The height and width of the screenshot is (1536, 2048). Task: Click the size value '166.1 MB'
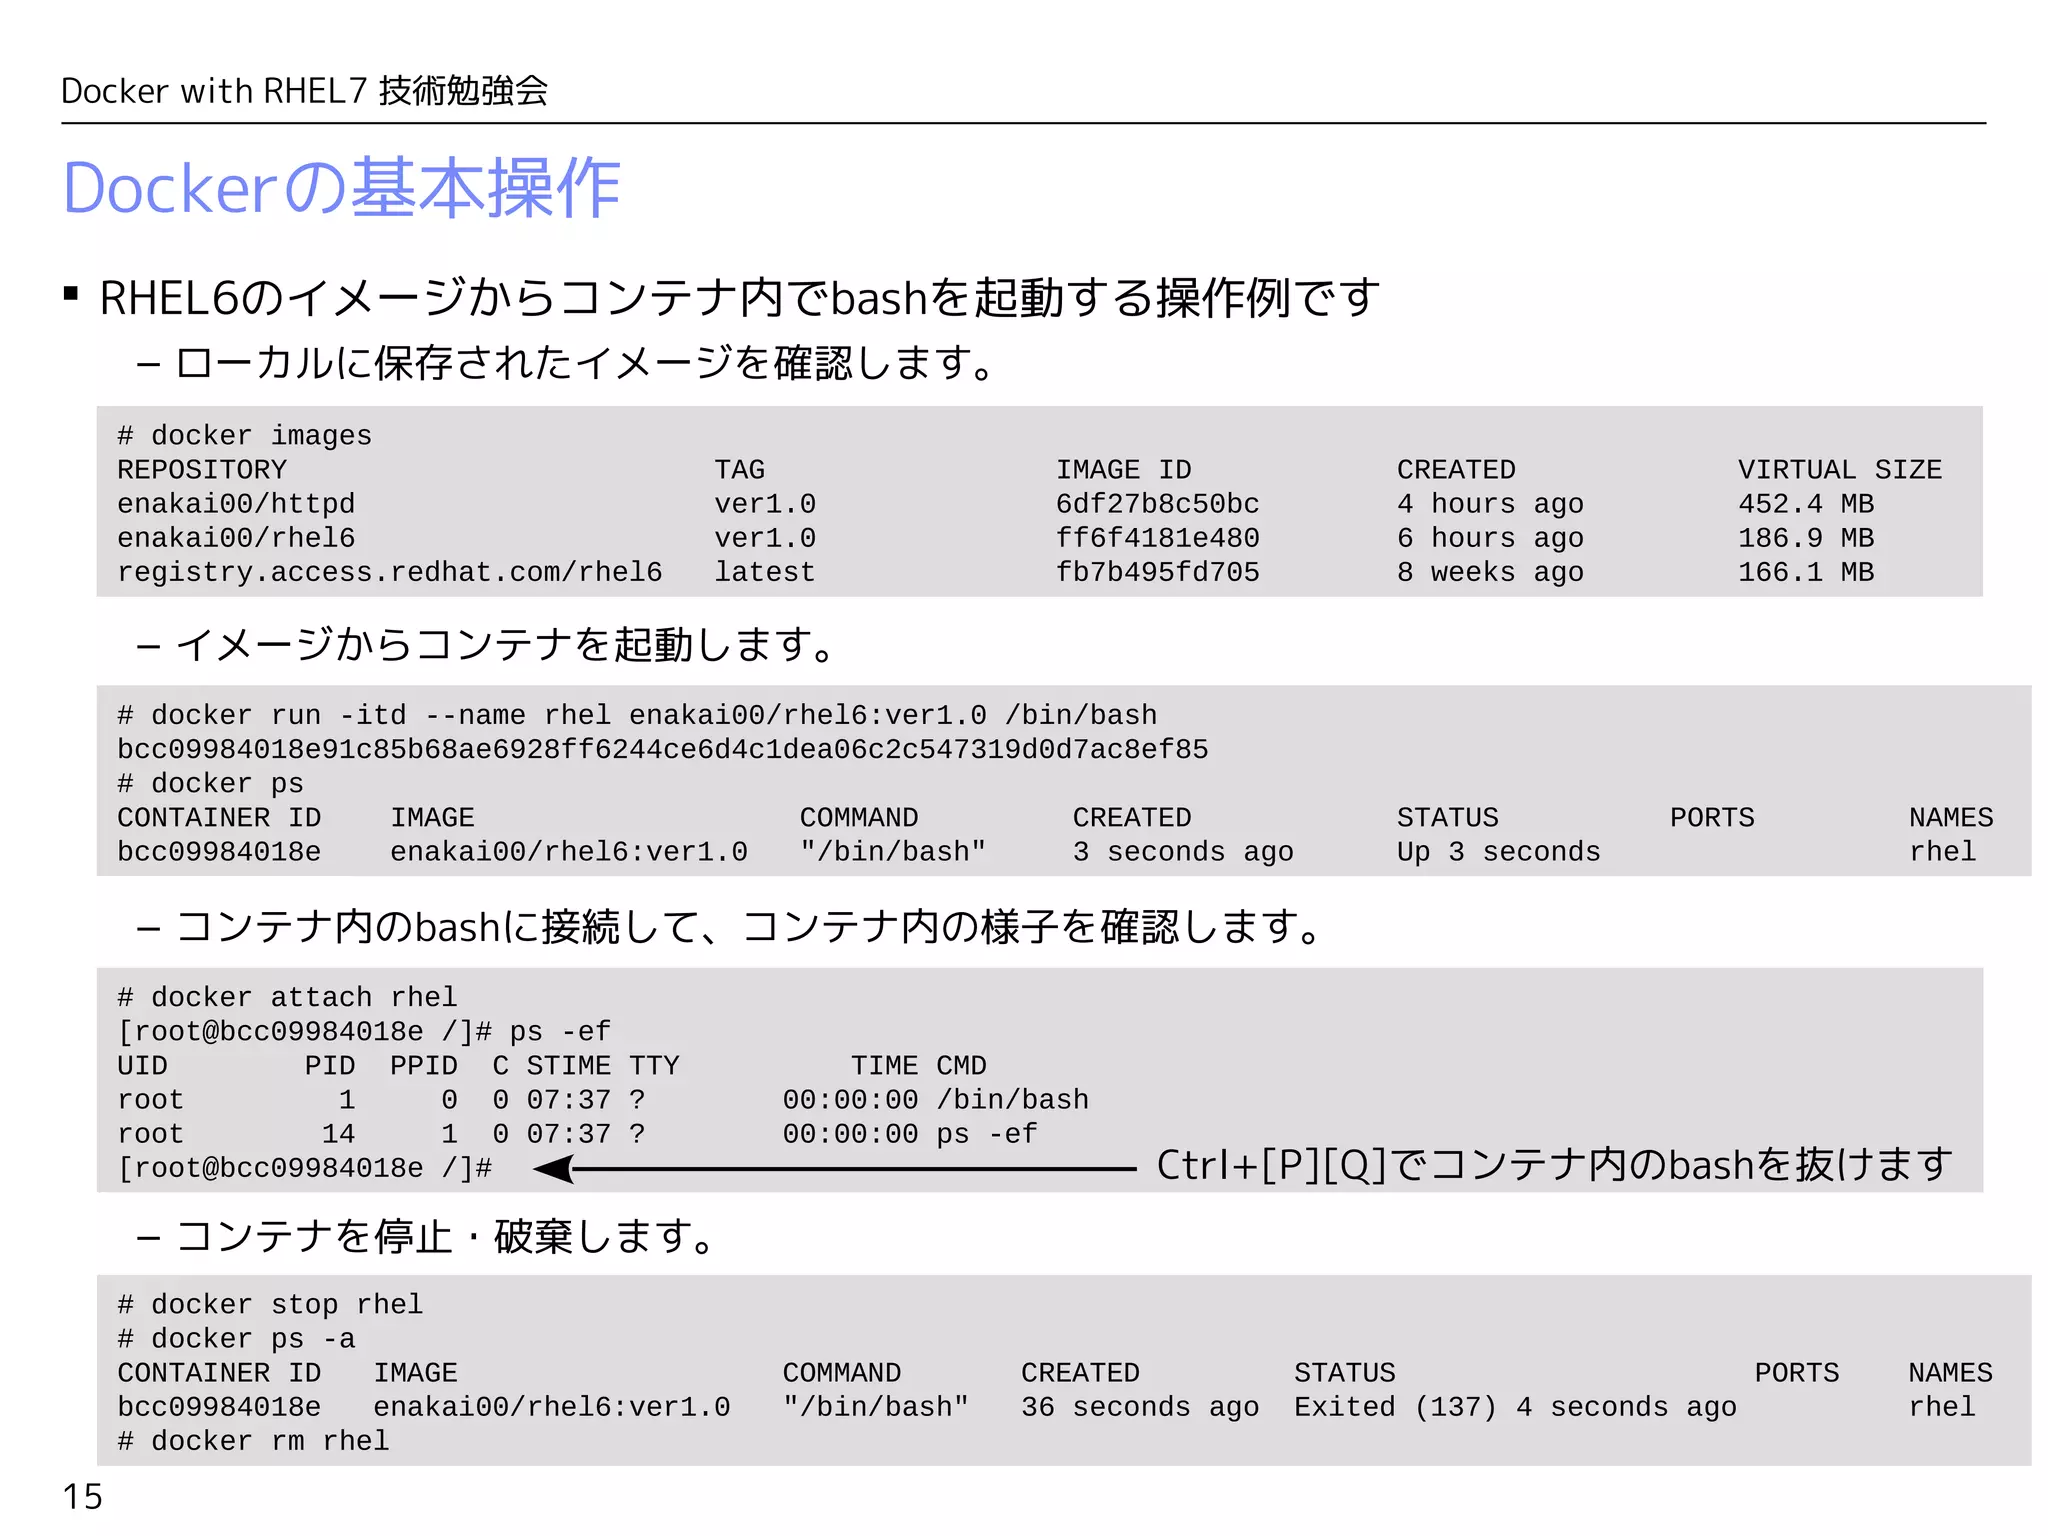[x=1806, y=573]
